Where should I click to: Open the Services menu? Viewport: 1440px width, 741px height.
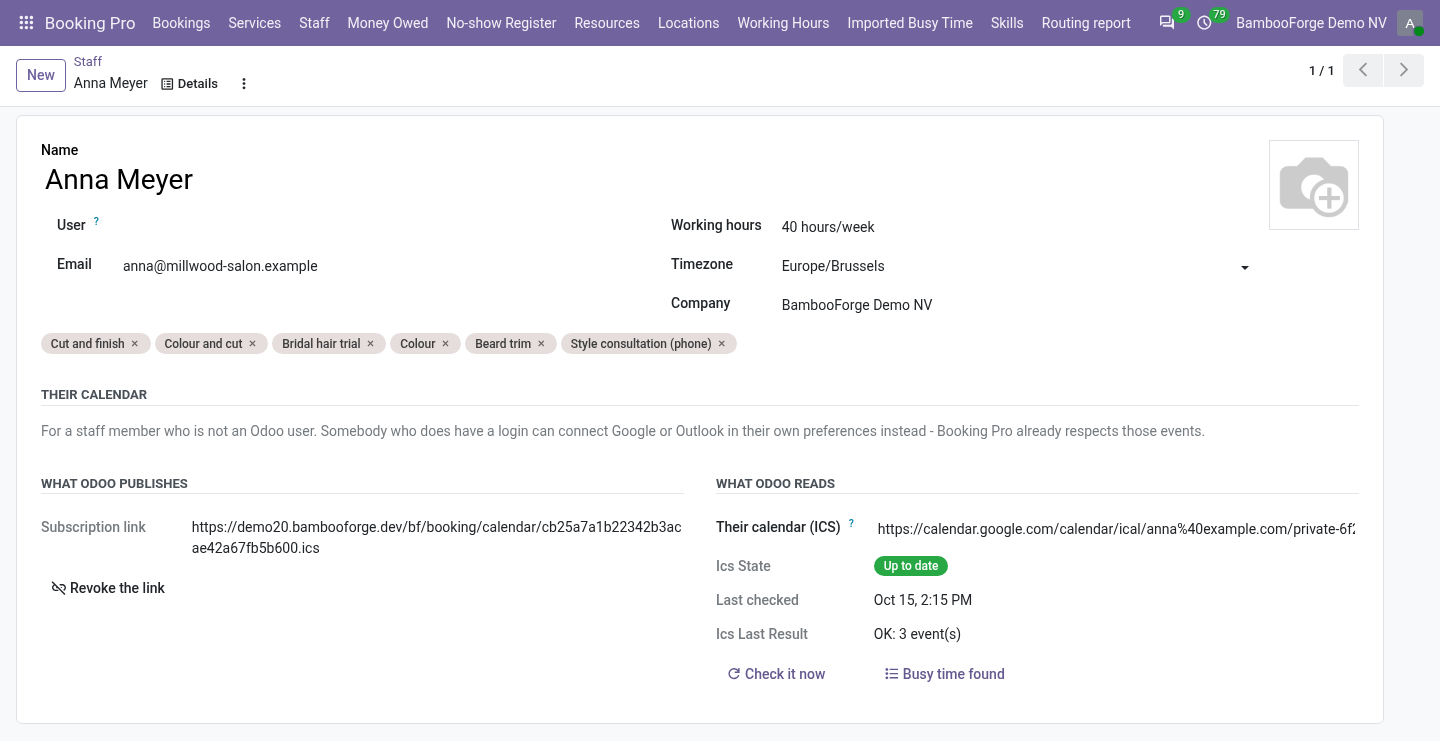(x=254, y=22)
